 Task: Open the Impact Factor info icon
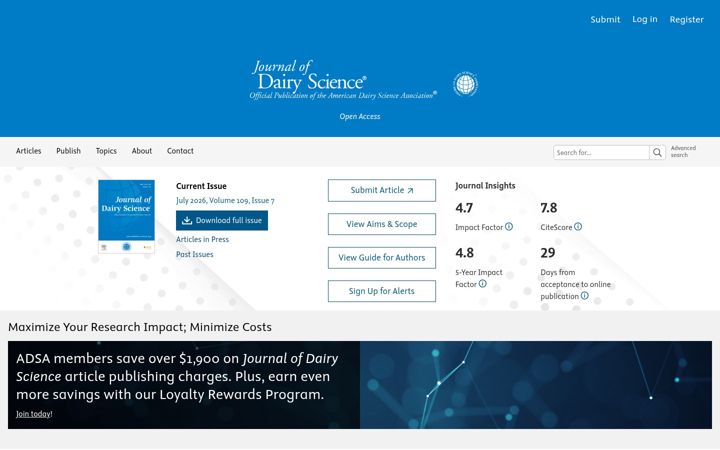pos(509,227)
